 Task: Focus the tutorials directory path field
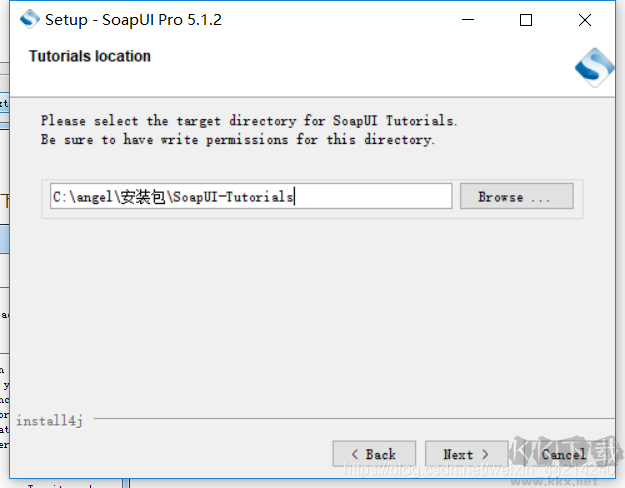click(x=250, y=197)
